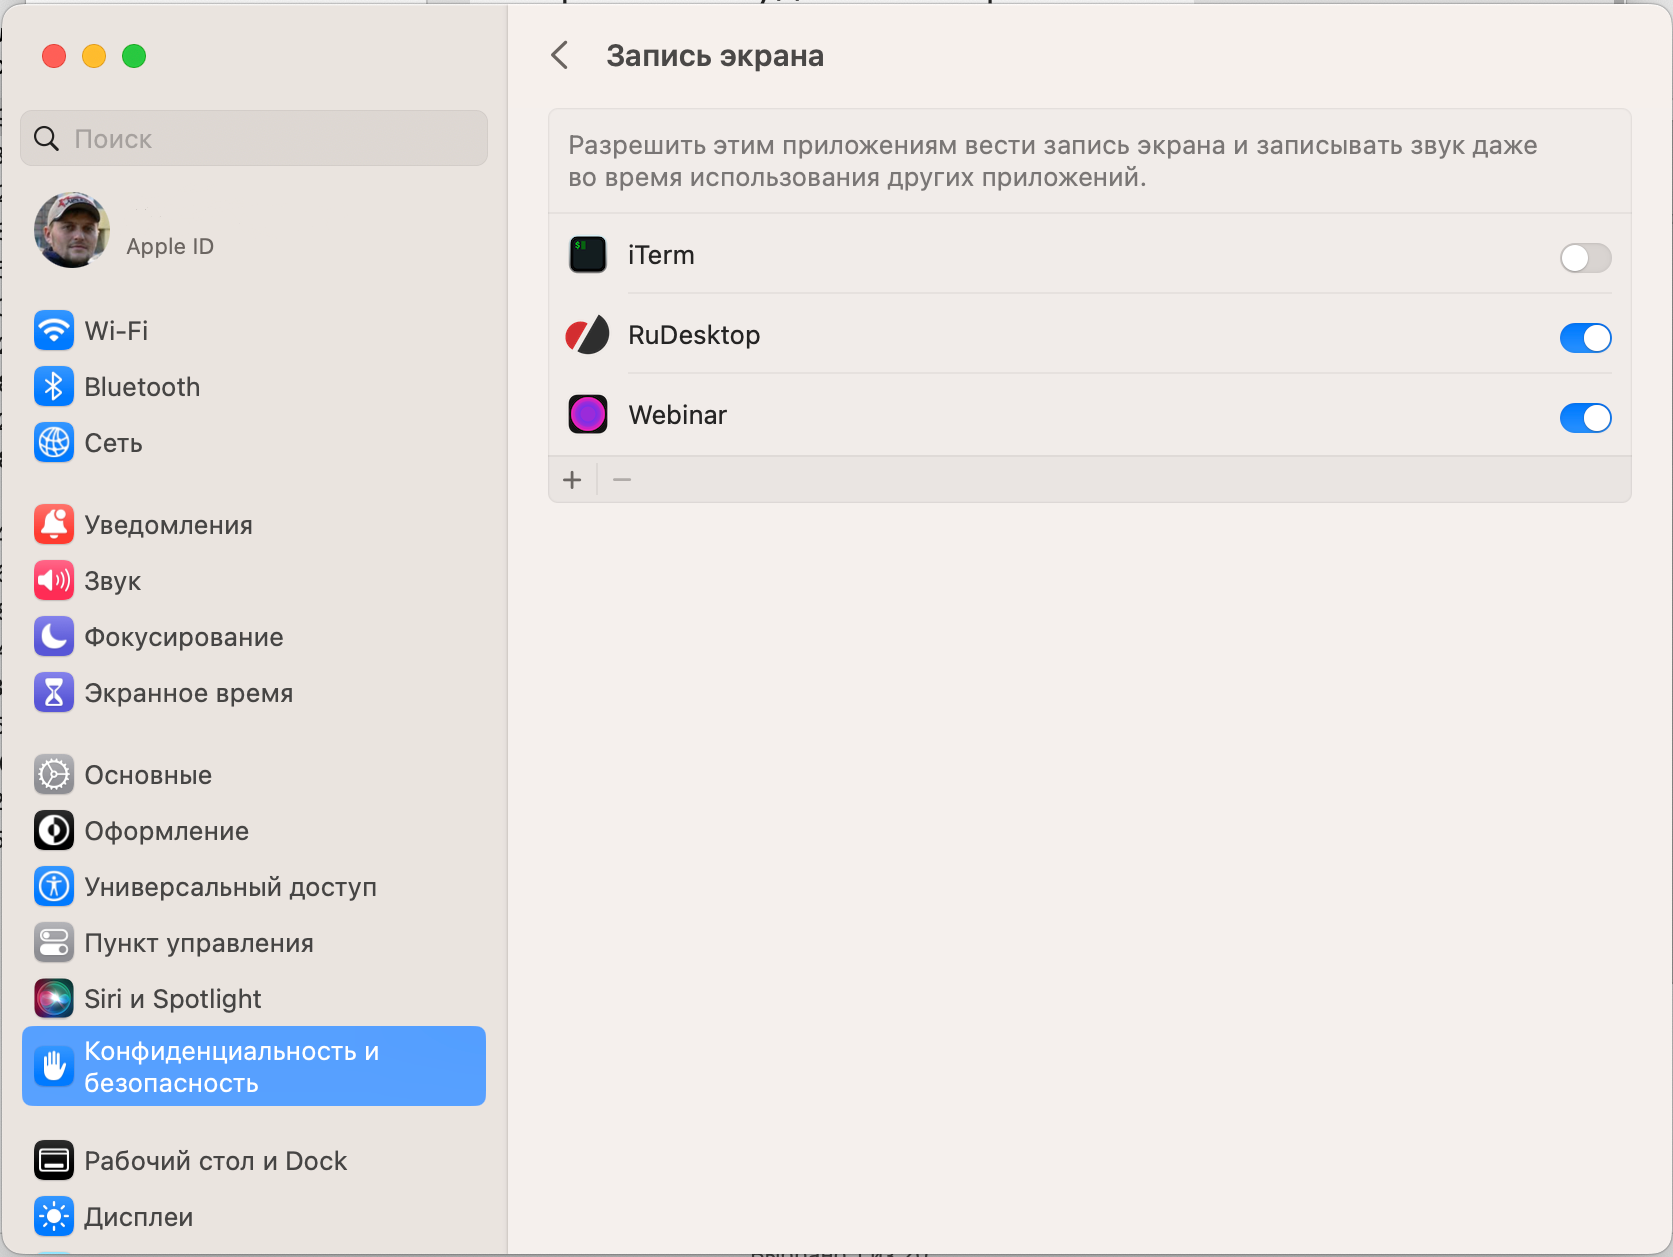Image resolution: width=1673 pixels, height=1257 pixels.
Task: Open Siri и Spotlight settings
Action: pos(254,998)
